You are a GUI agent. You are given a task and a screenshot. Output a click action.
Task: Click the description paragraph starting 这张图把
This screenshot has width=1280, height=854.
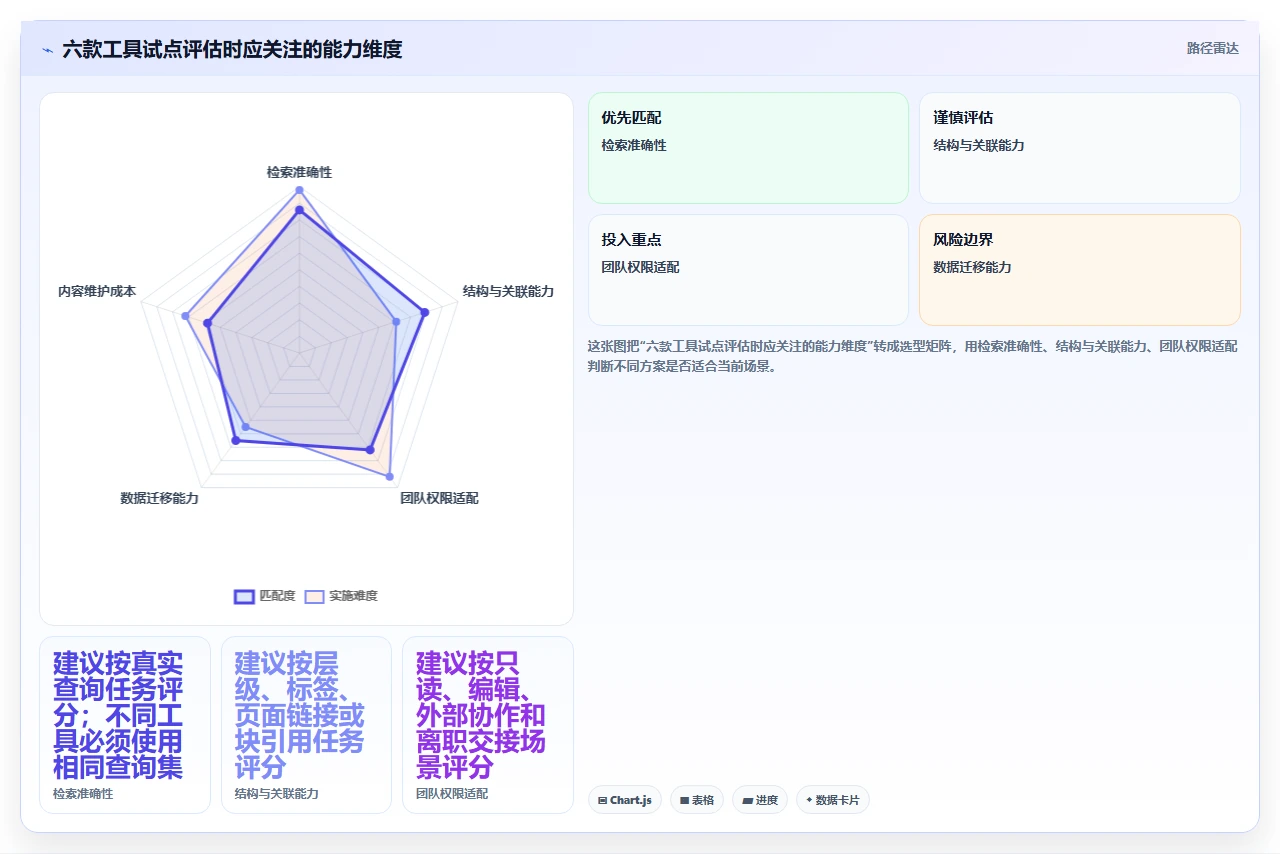pos(912,356)
